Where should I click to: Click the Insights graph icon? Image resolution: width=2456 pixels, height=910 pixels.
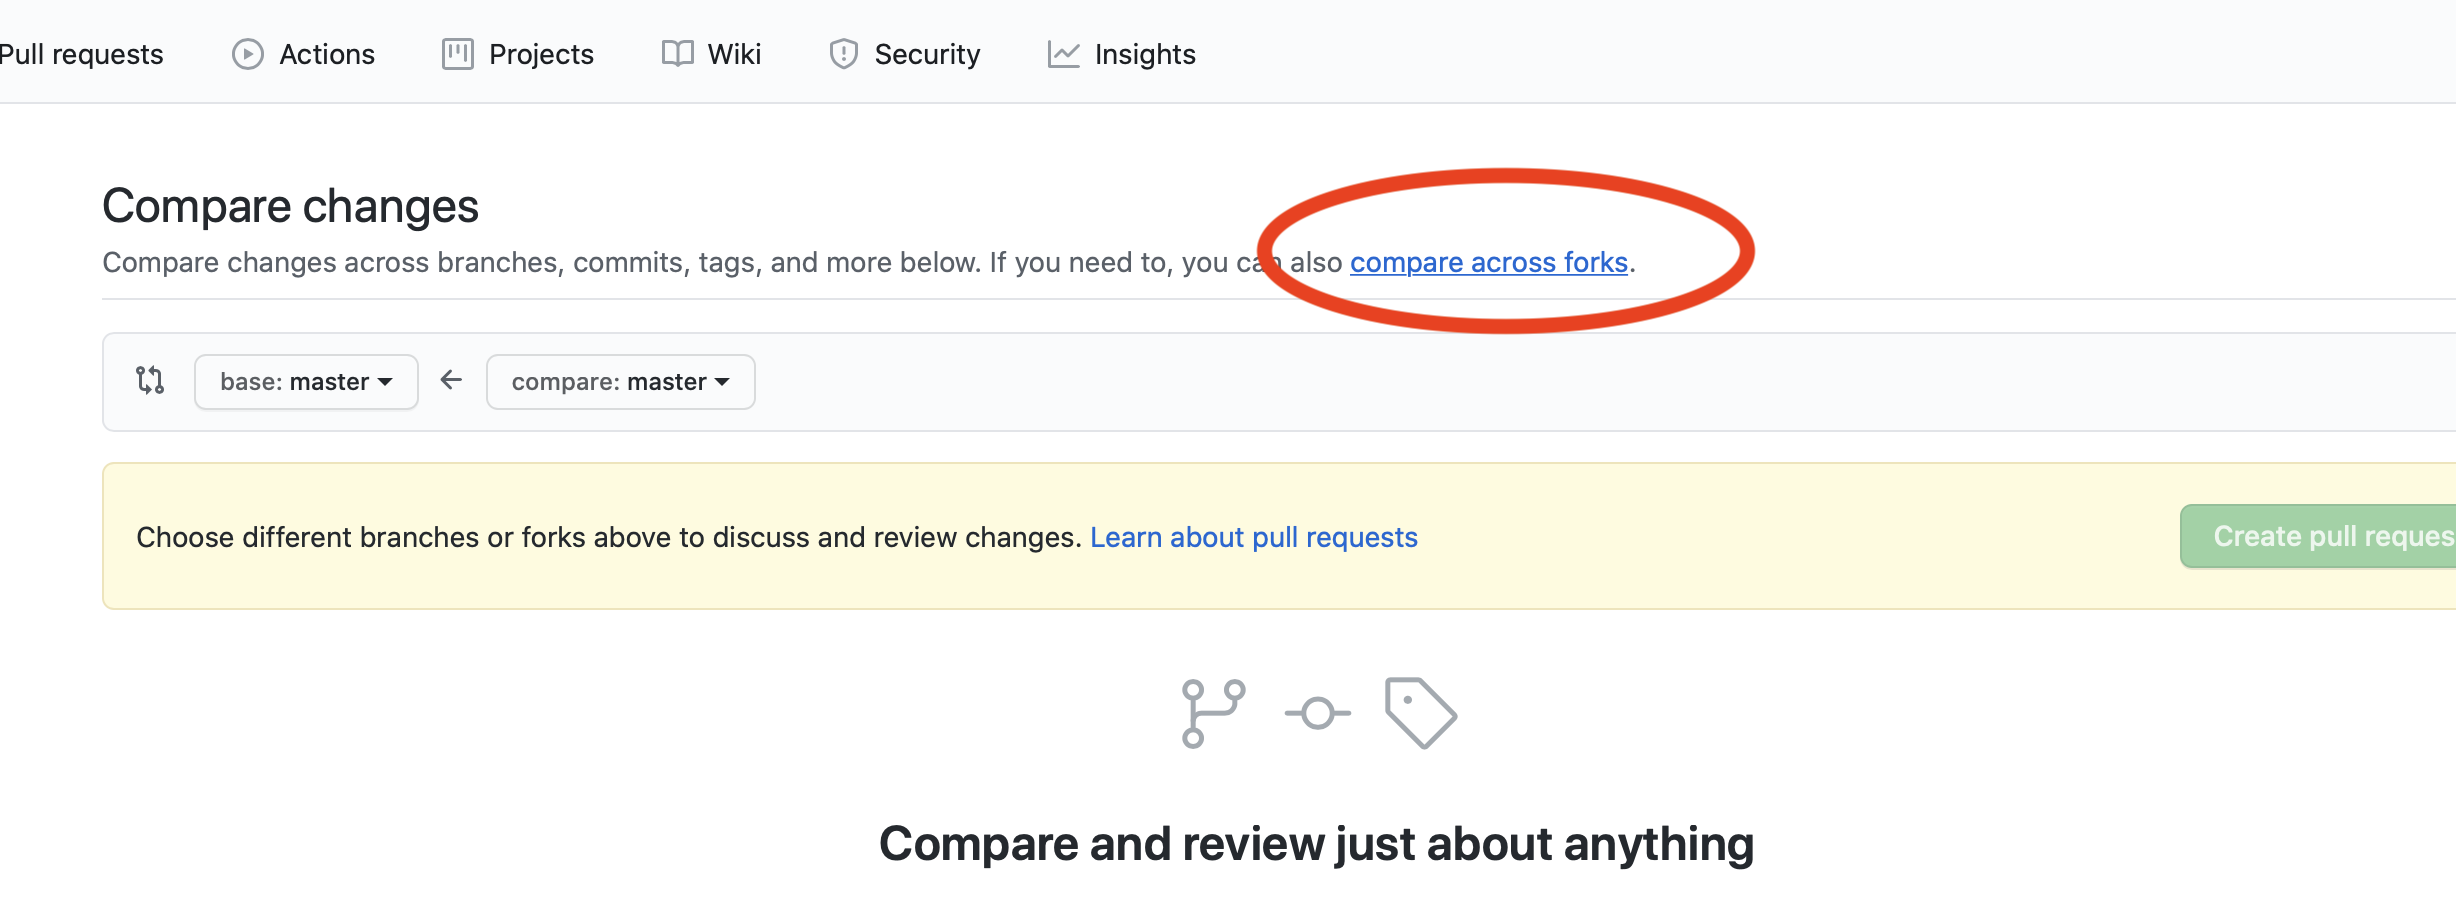pyautogui.click(x=1063, y=54)
